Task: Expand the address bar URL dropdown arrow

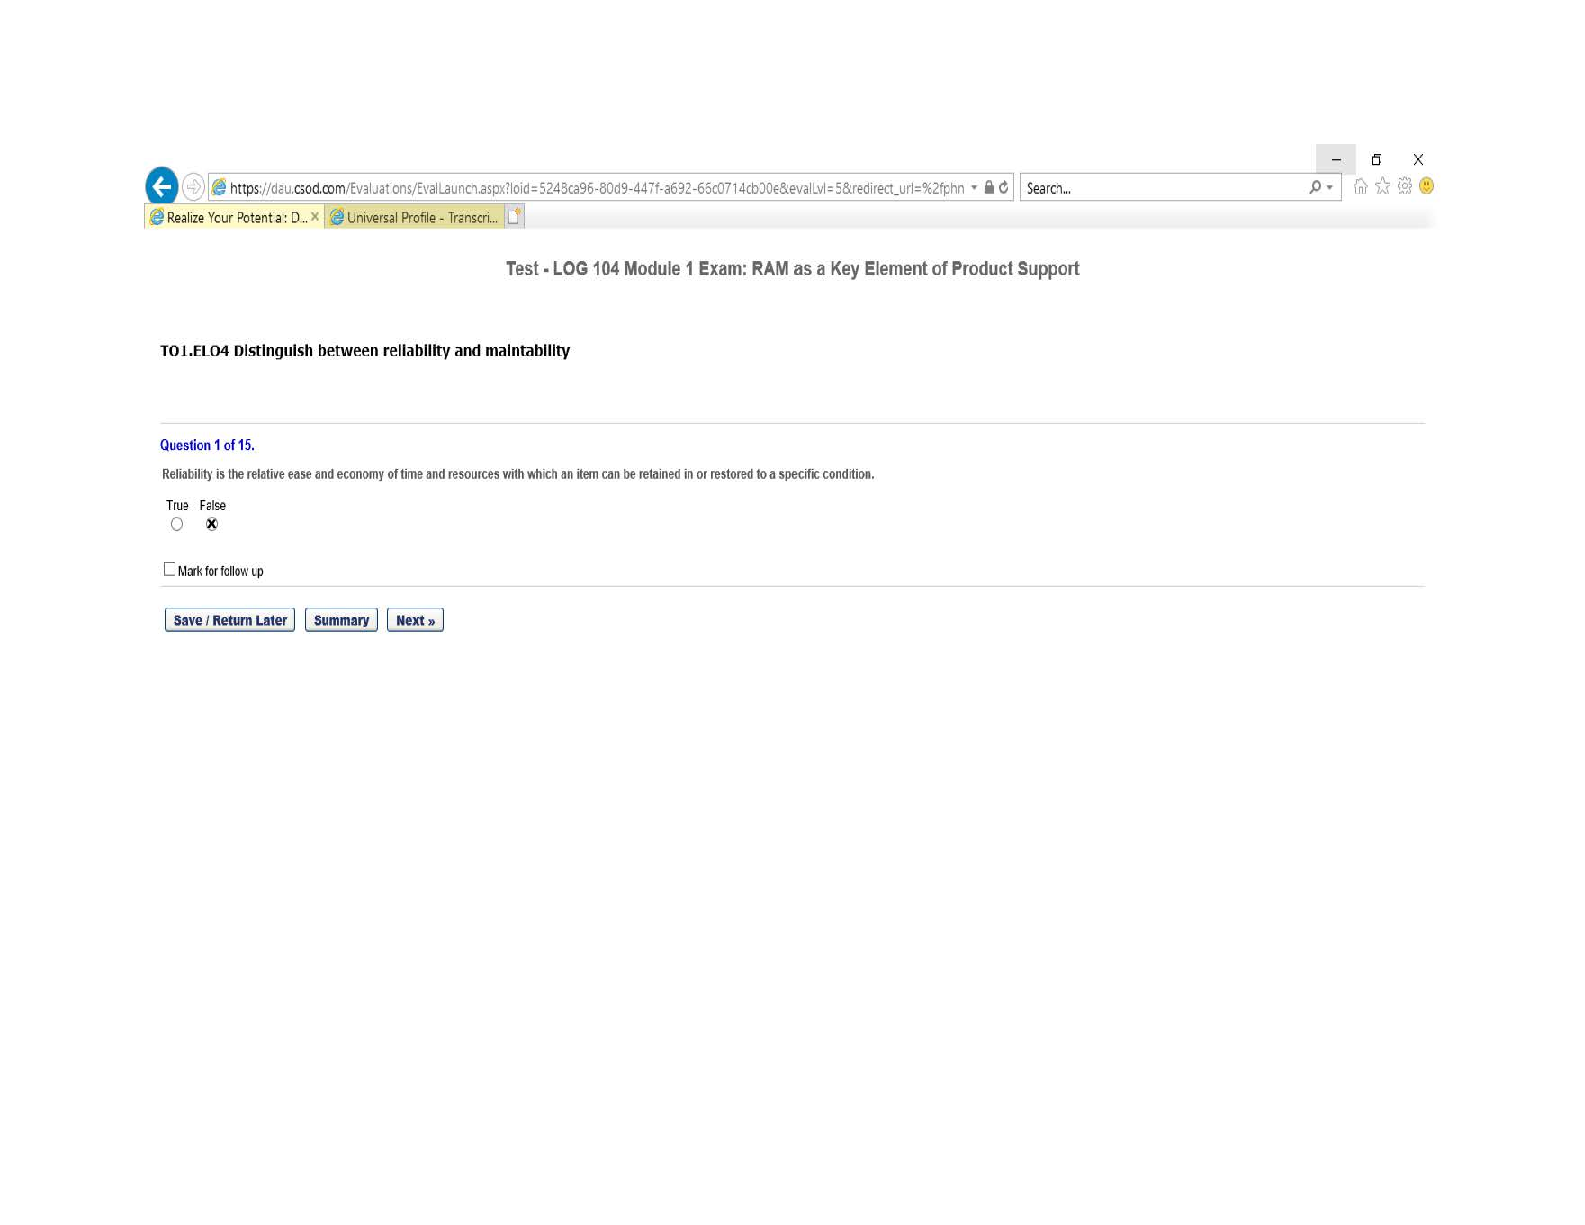Action: pyautogui.click(x=974, y=188)
